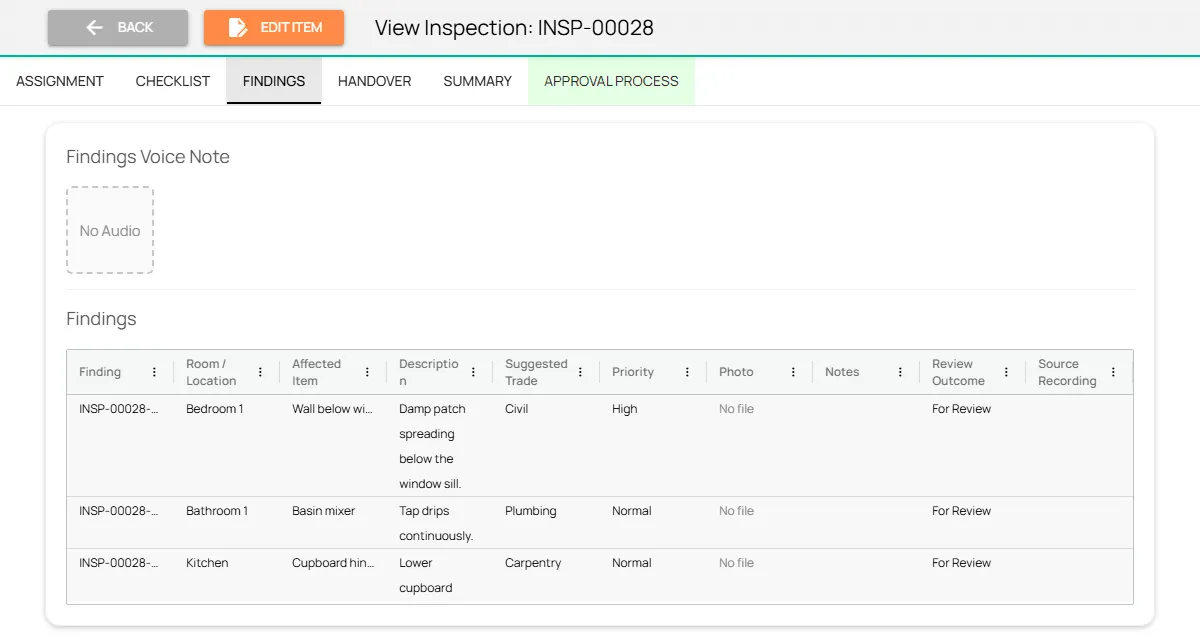Select the Bathroom 1 row finding ID
The width and height of the screenshot is (1200, 640).
(x=119, y=511)
